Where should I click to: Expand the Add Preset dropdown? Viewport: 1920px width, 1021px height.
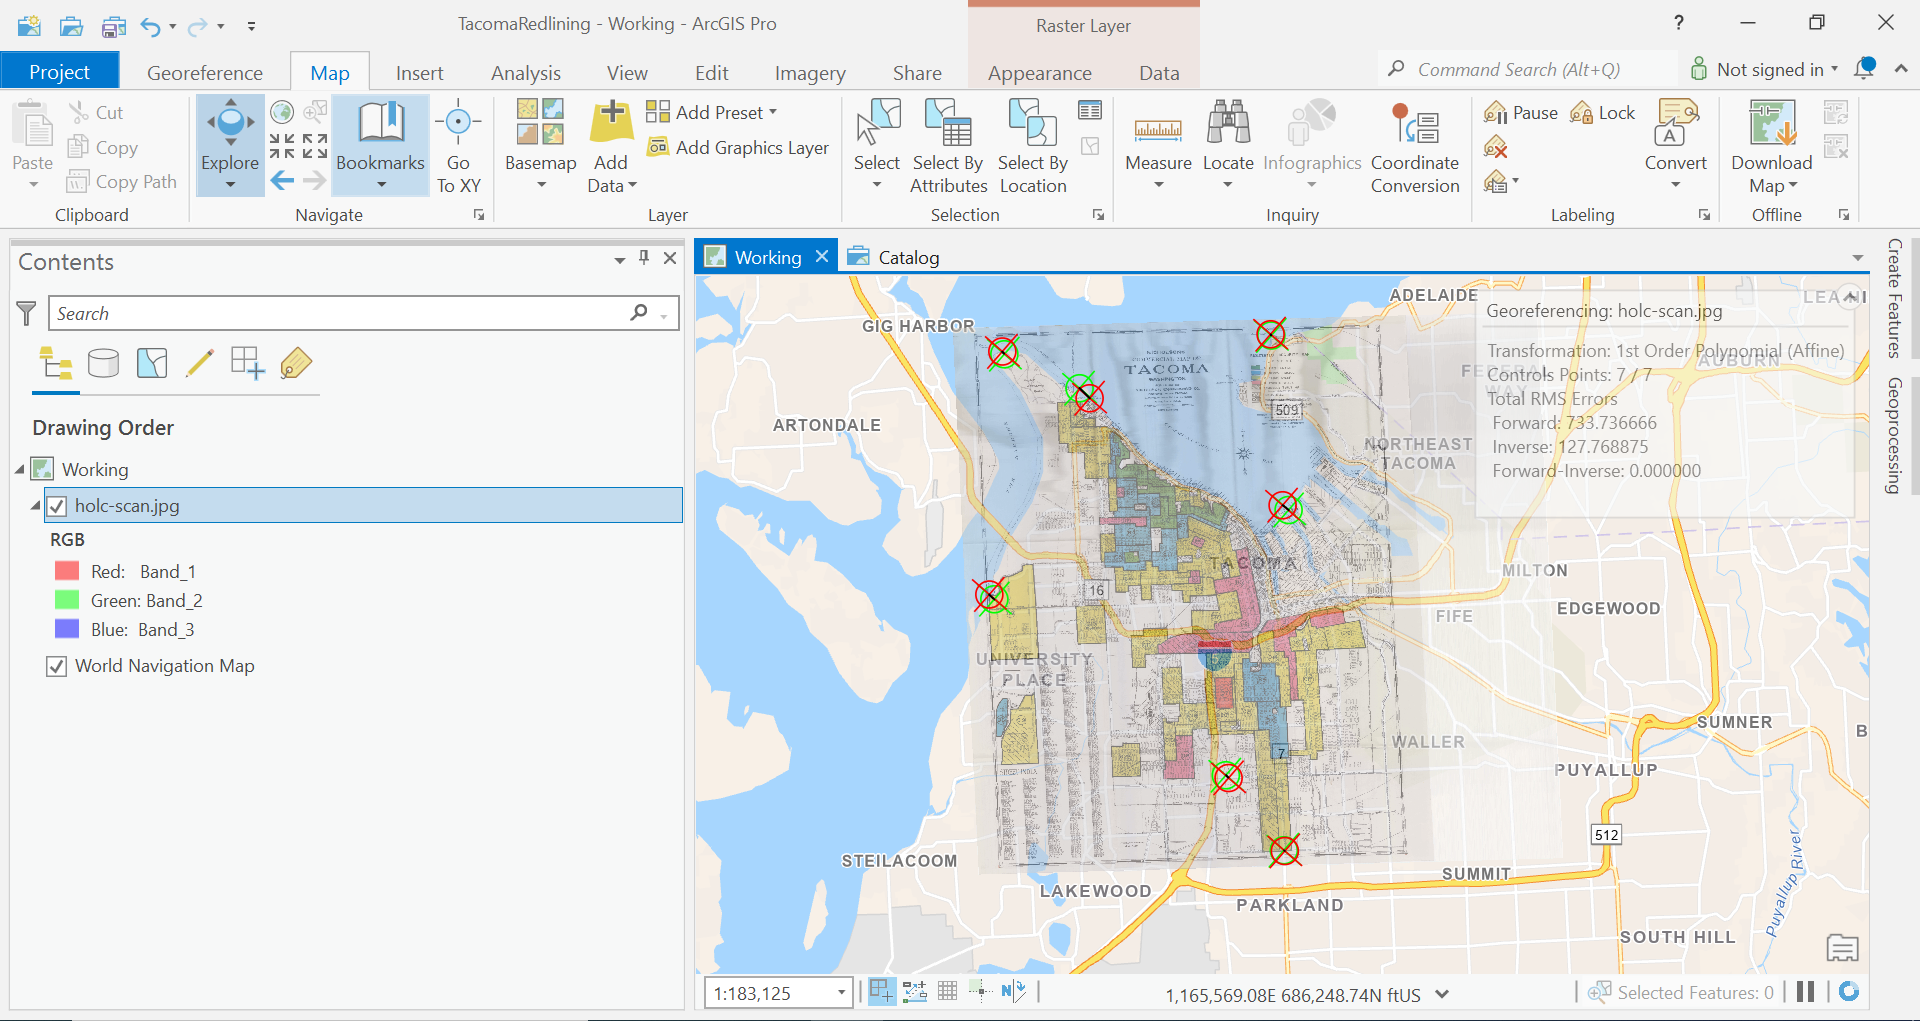[772, 113]
